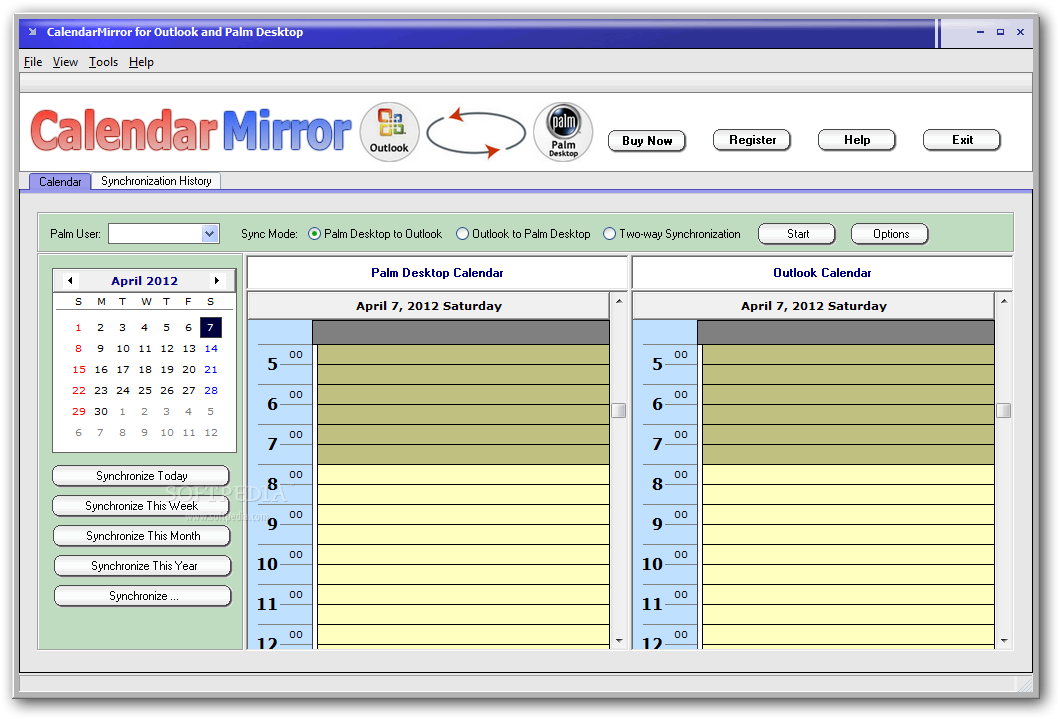Click Palm calendar scroll down arrow
Viewport: 1060px width, 719px height.
pyautogui.click(x=619, y=641)
